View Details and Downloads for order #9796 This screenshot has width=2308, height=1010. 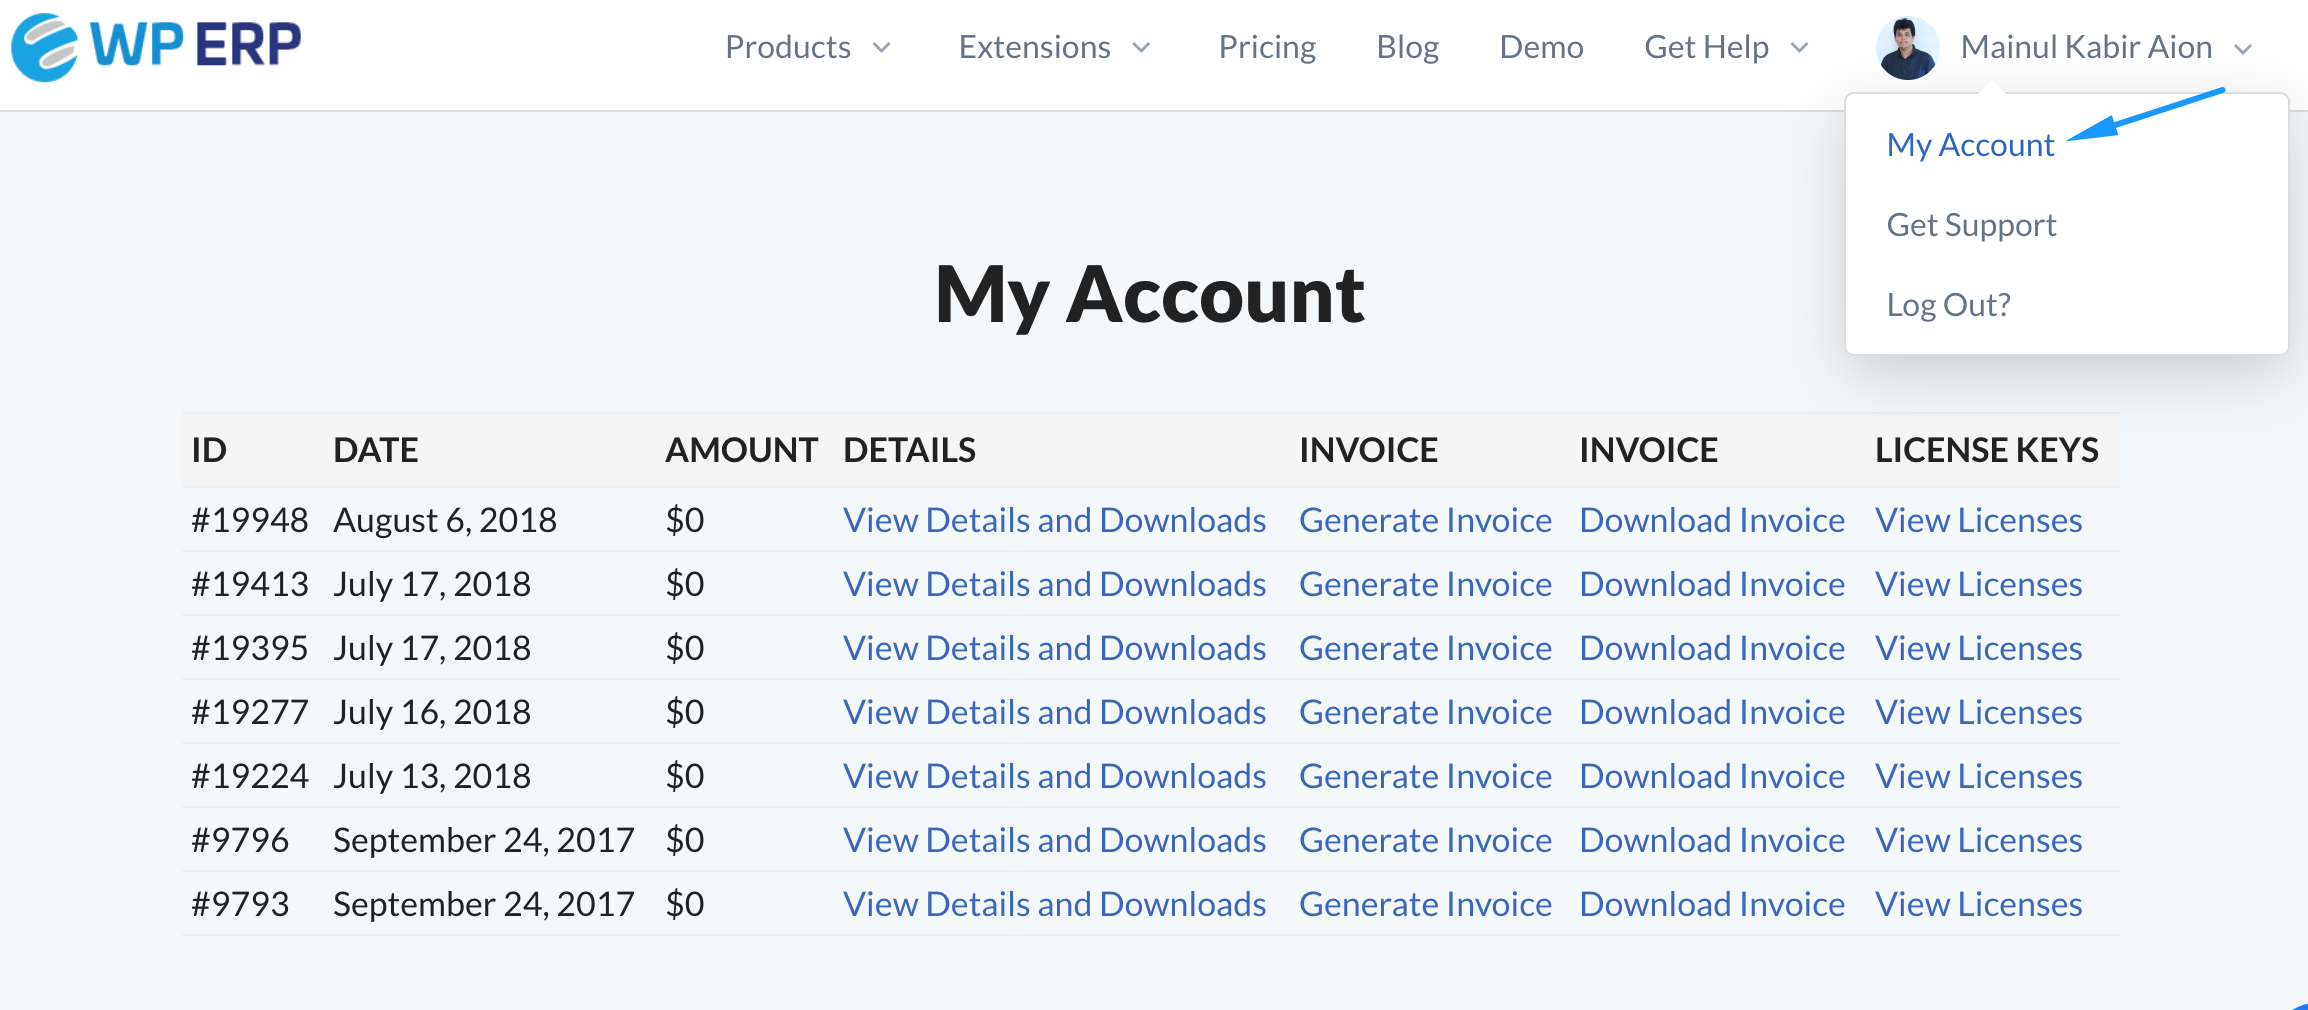(1054, 840)
